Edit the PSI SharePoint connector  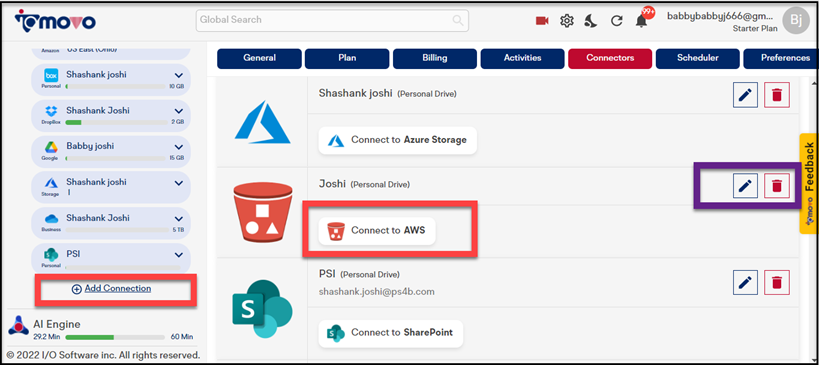tap(745, 282)
